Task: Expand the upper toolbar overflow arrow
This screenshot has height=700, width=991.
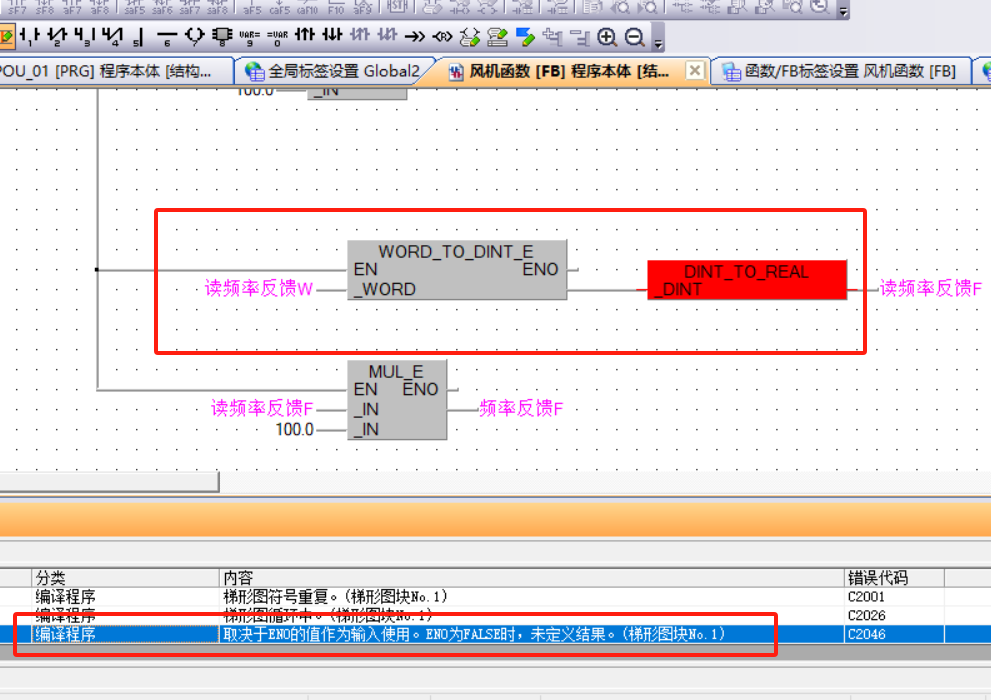Action: (843, 12)
